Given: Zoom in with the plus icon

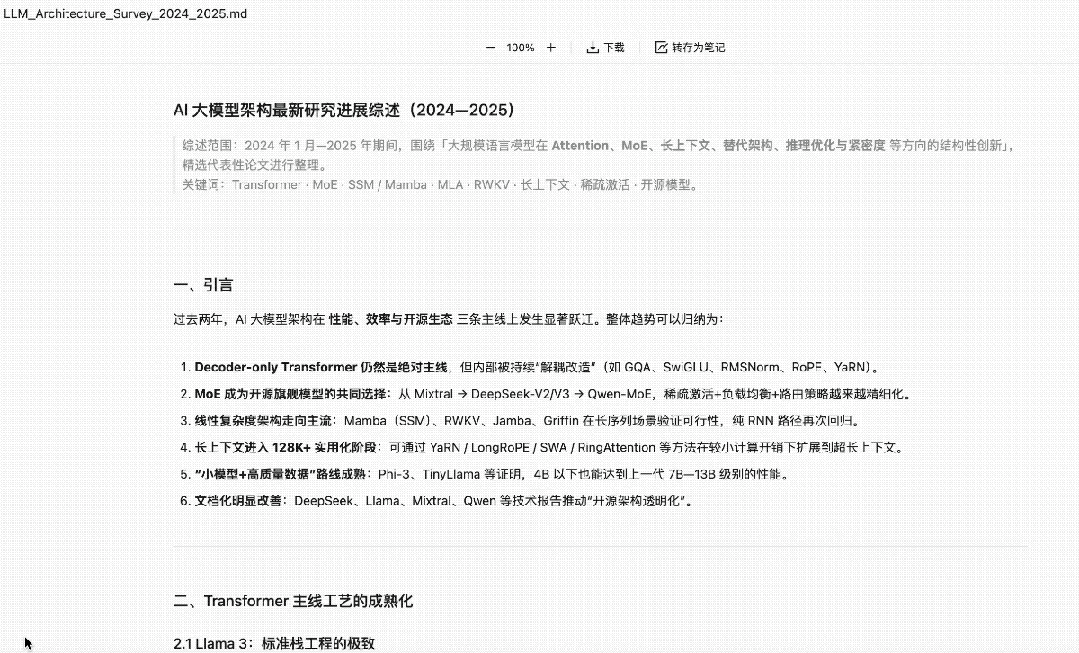Looking at the screenshot, I should coord(551,47).
